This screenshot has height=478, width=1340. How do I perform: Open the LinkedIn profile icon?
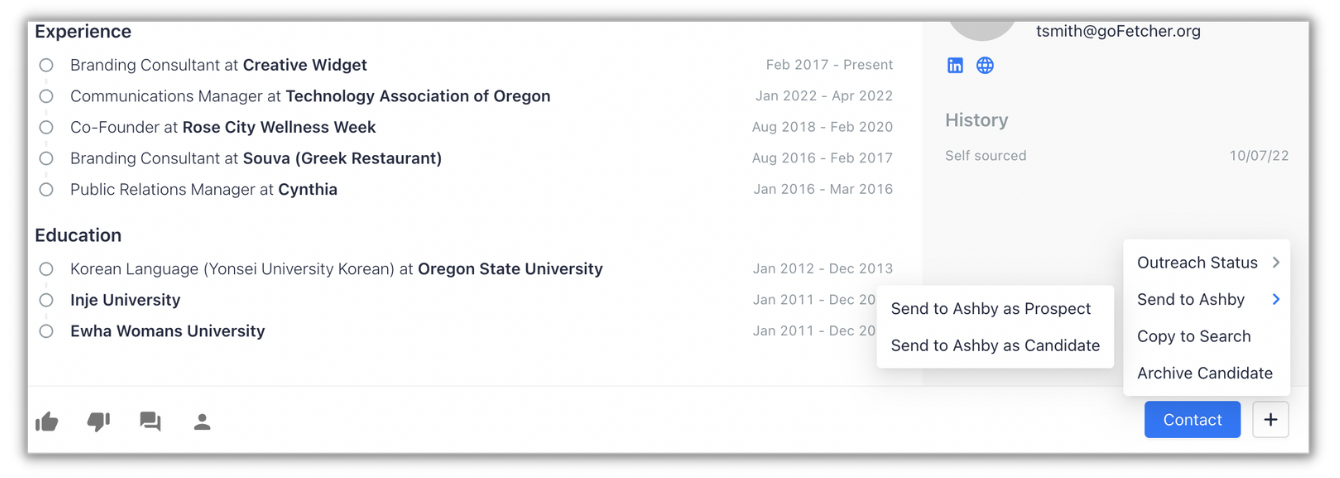(955, 66)
